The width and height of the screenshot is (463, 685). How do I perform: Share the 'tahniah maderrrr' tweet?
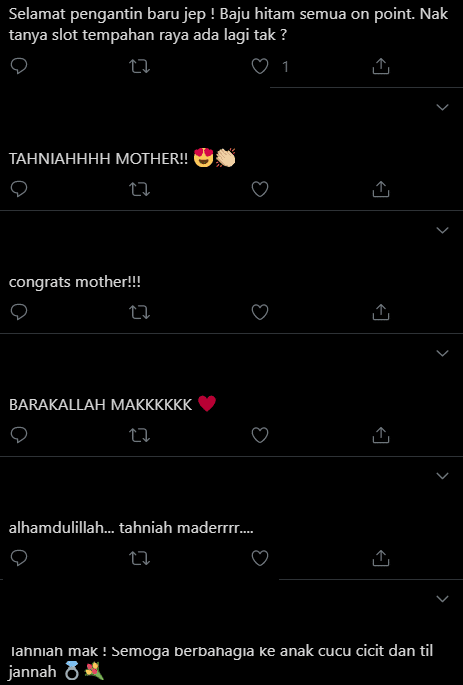pyautogui.click(x=380, y=558)
